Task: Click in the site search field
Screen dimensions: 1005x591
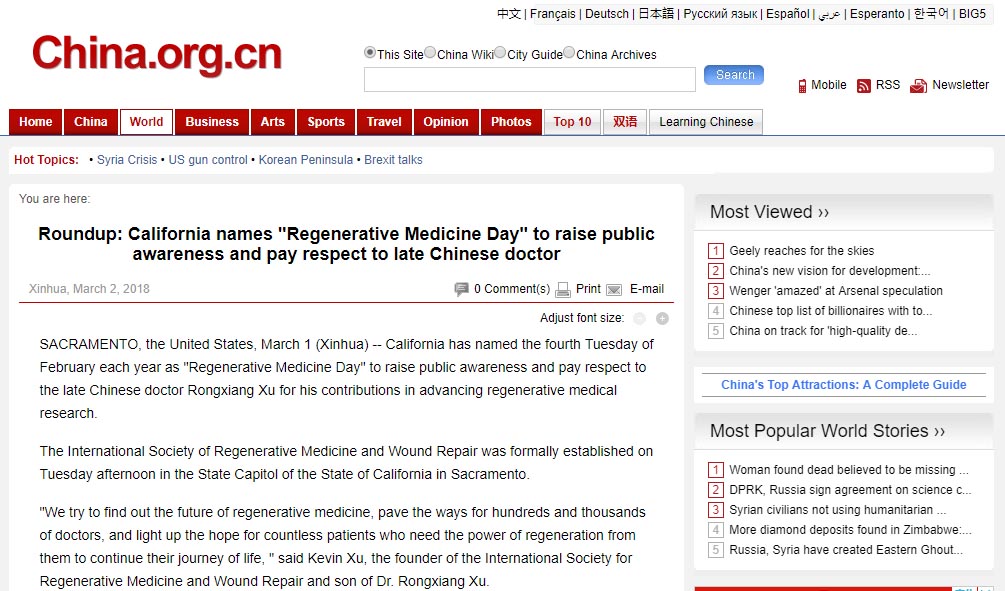Action: tap(529, 80)
